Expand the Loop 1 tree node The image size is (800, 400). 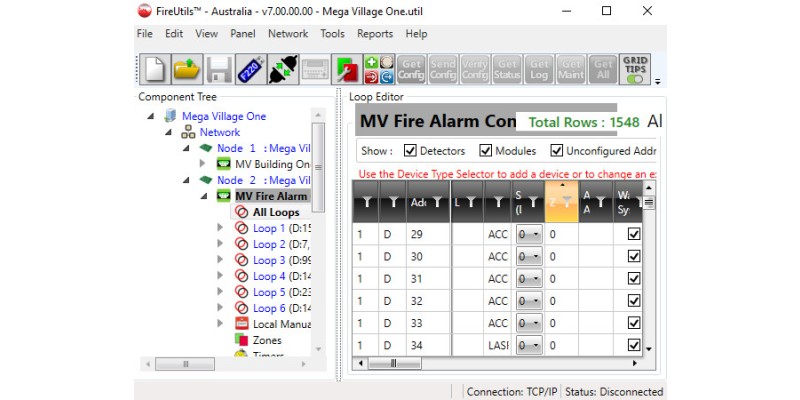tap(220, 228)
